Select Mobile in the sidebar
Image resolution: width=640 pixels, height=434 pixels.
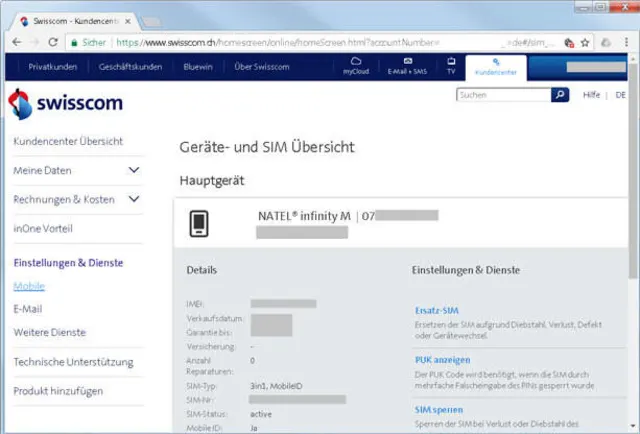(x=29, y=286)
